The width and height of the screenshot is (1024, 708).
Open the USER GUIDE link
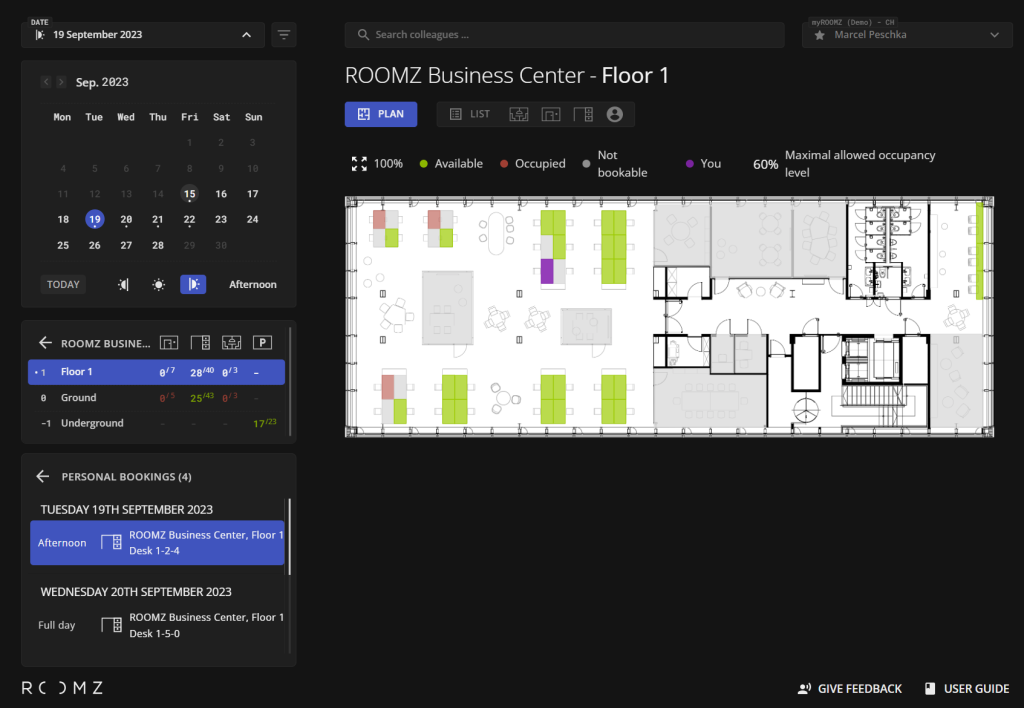966,688
